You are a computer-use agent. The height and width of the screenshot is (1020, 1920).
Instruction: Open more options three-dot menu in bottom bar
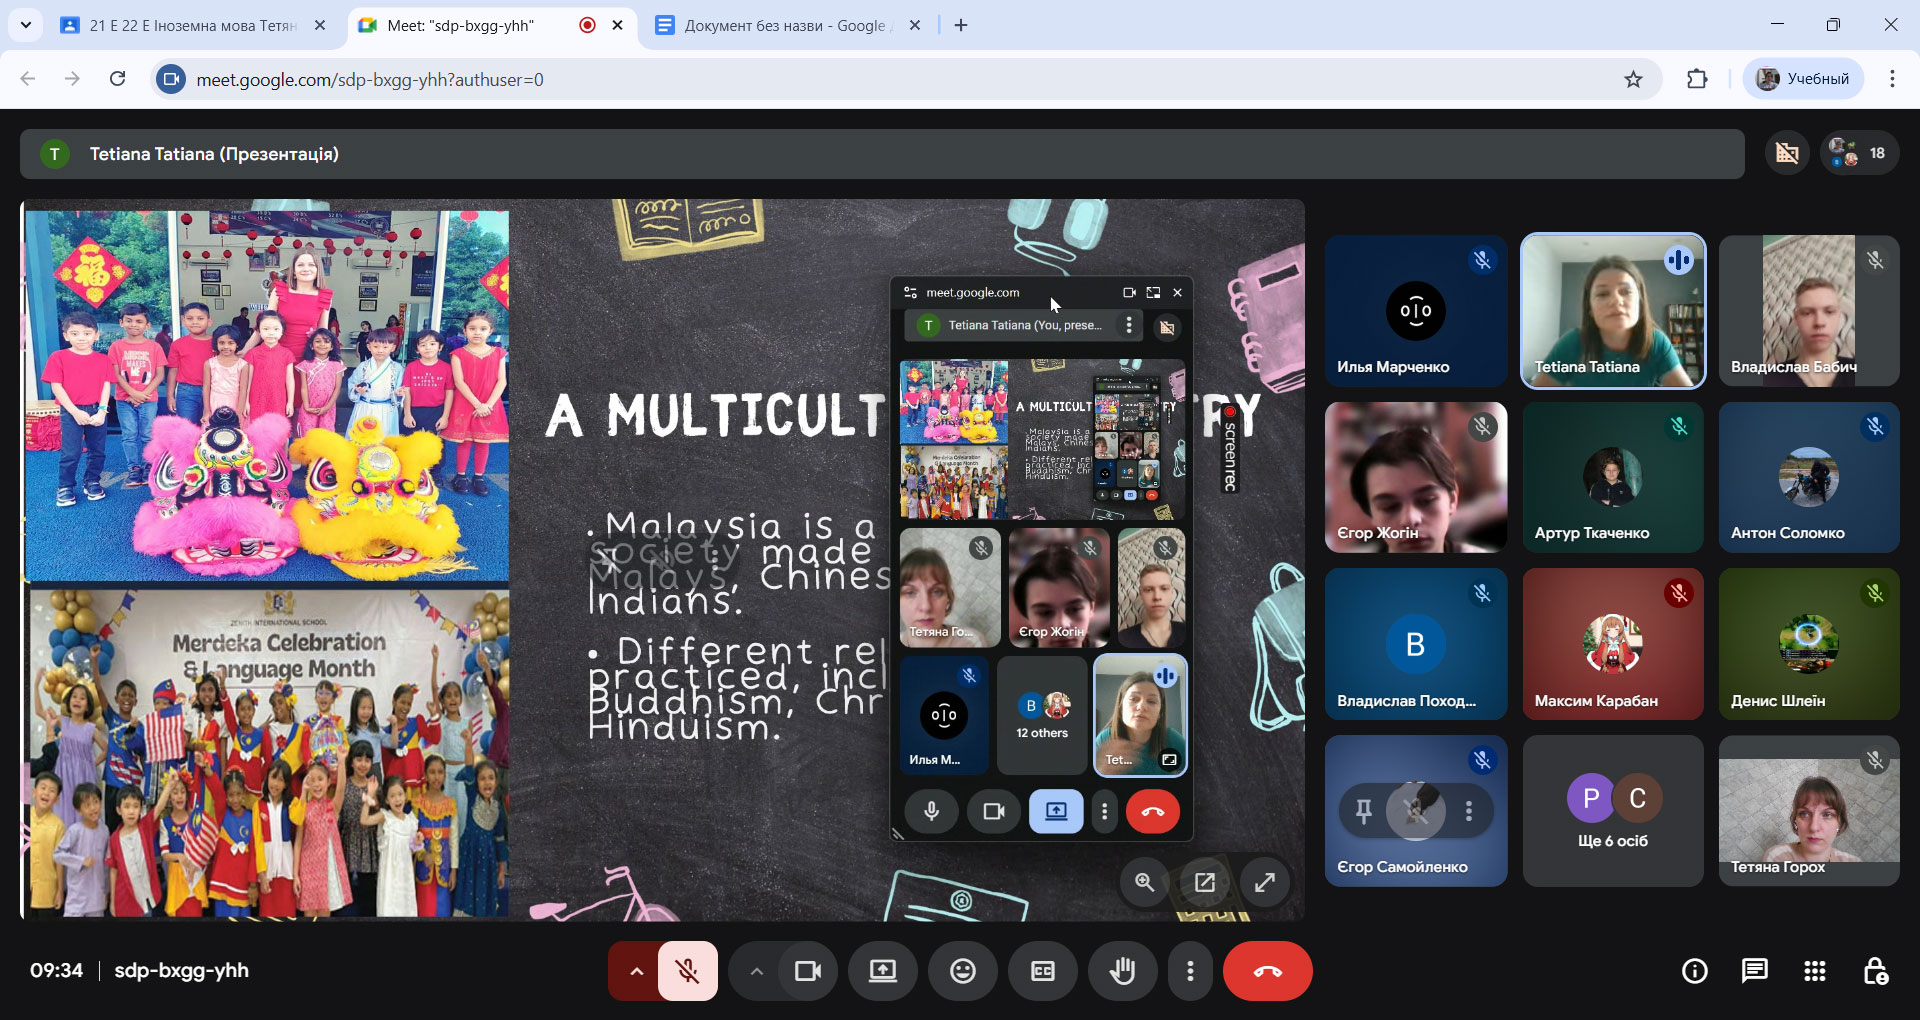pos(1189,971)
